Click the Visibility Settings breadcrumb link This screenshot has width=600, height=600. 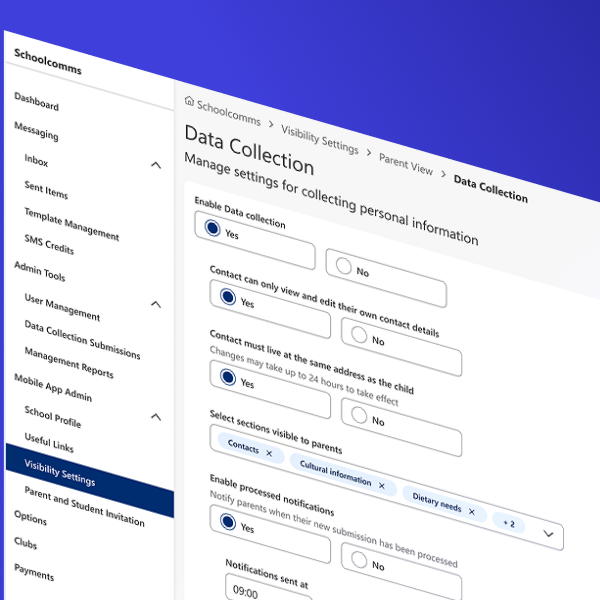319,139
